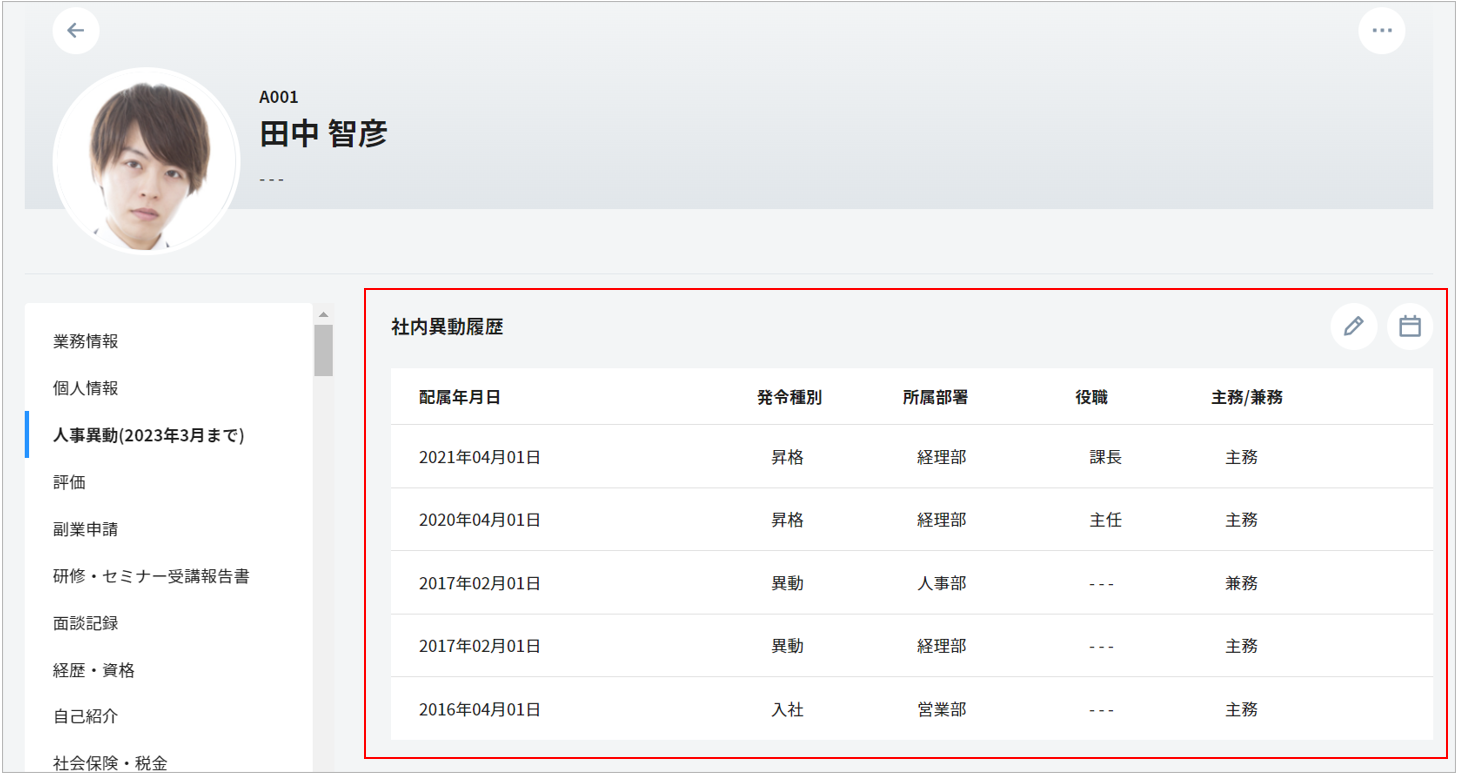Open the 自己紹介 sidebar item

tap(86, 716)
